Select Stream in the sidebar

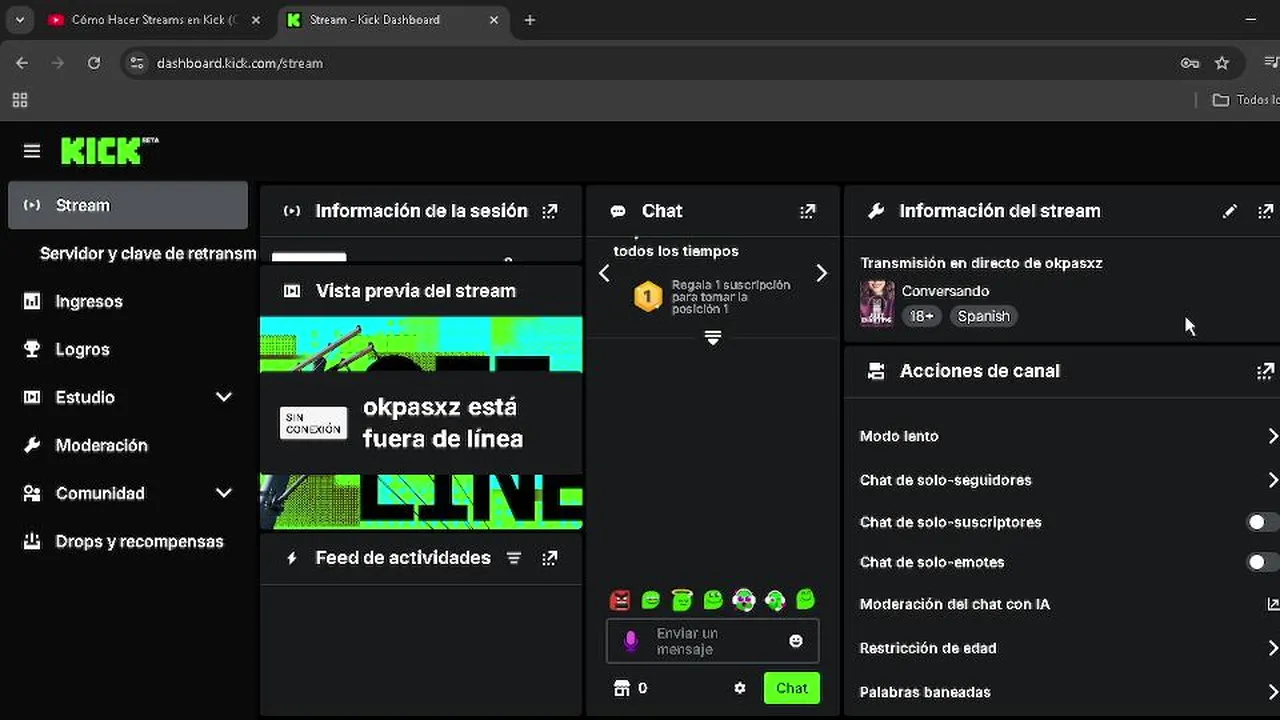(x=128, y=205)
